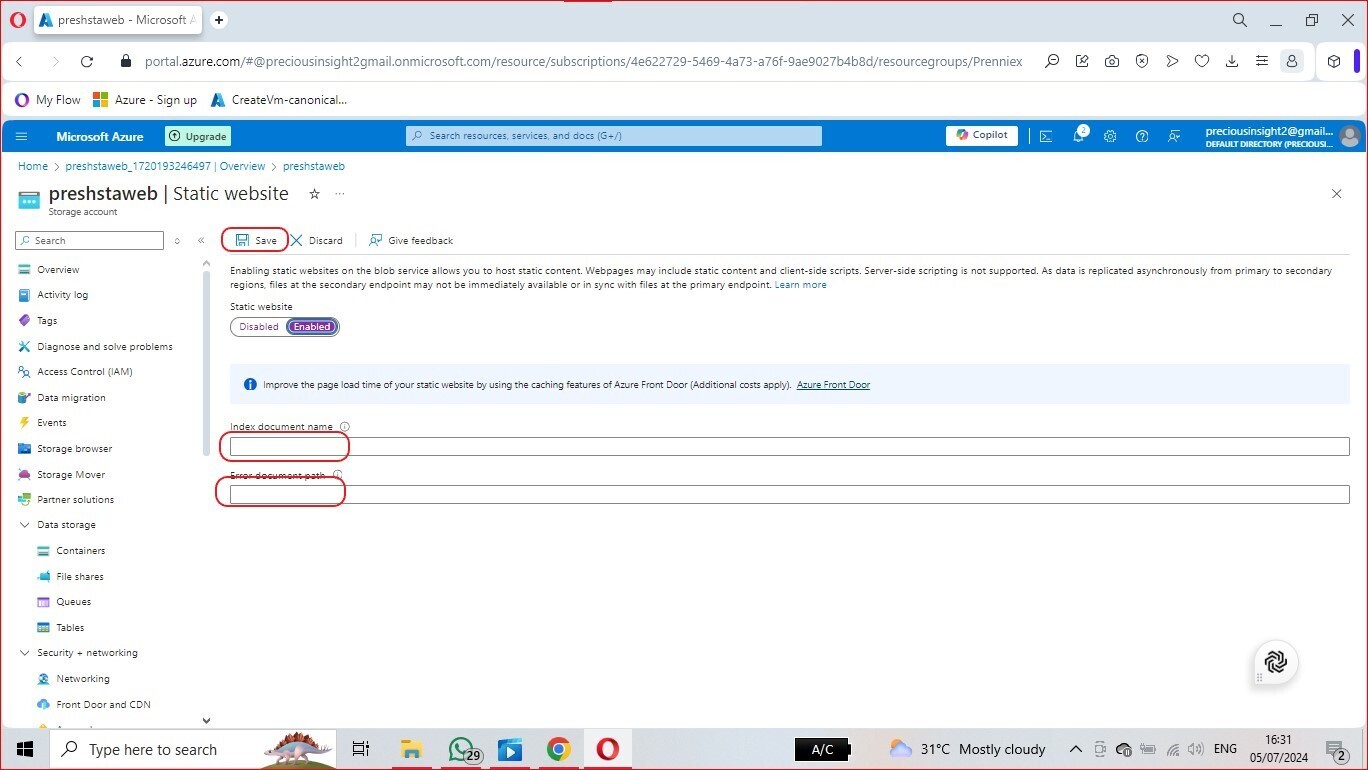Click the sidebar menu Search field
Image resolution: width=1368 pixels, height=770 pixels.
pyautogui.click(x=89, y=240)
